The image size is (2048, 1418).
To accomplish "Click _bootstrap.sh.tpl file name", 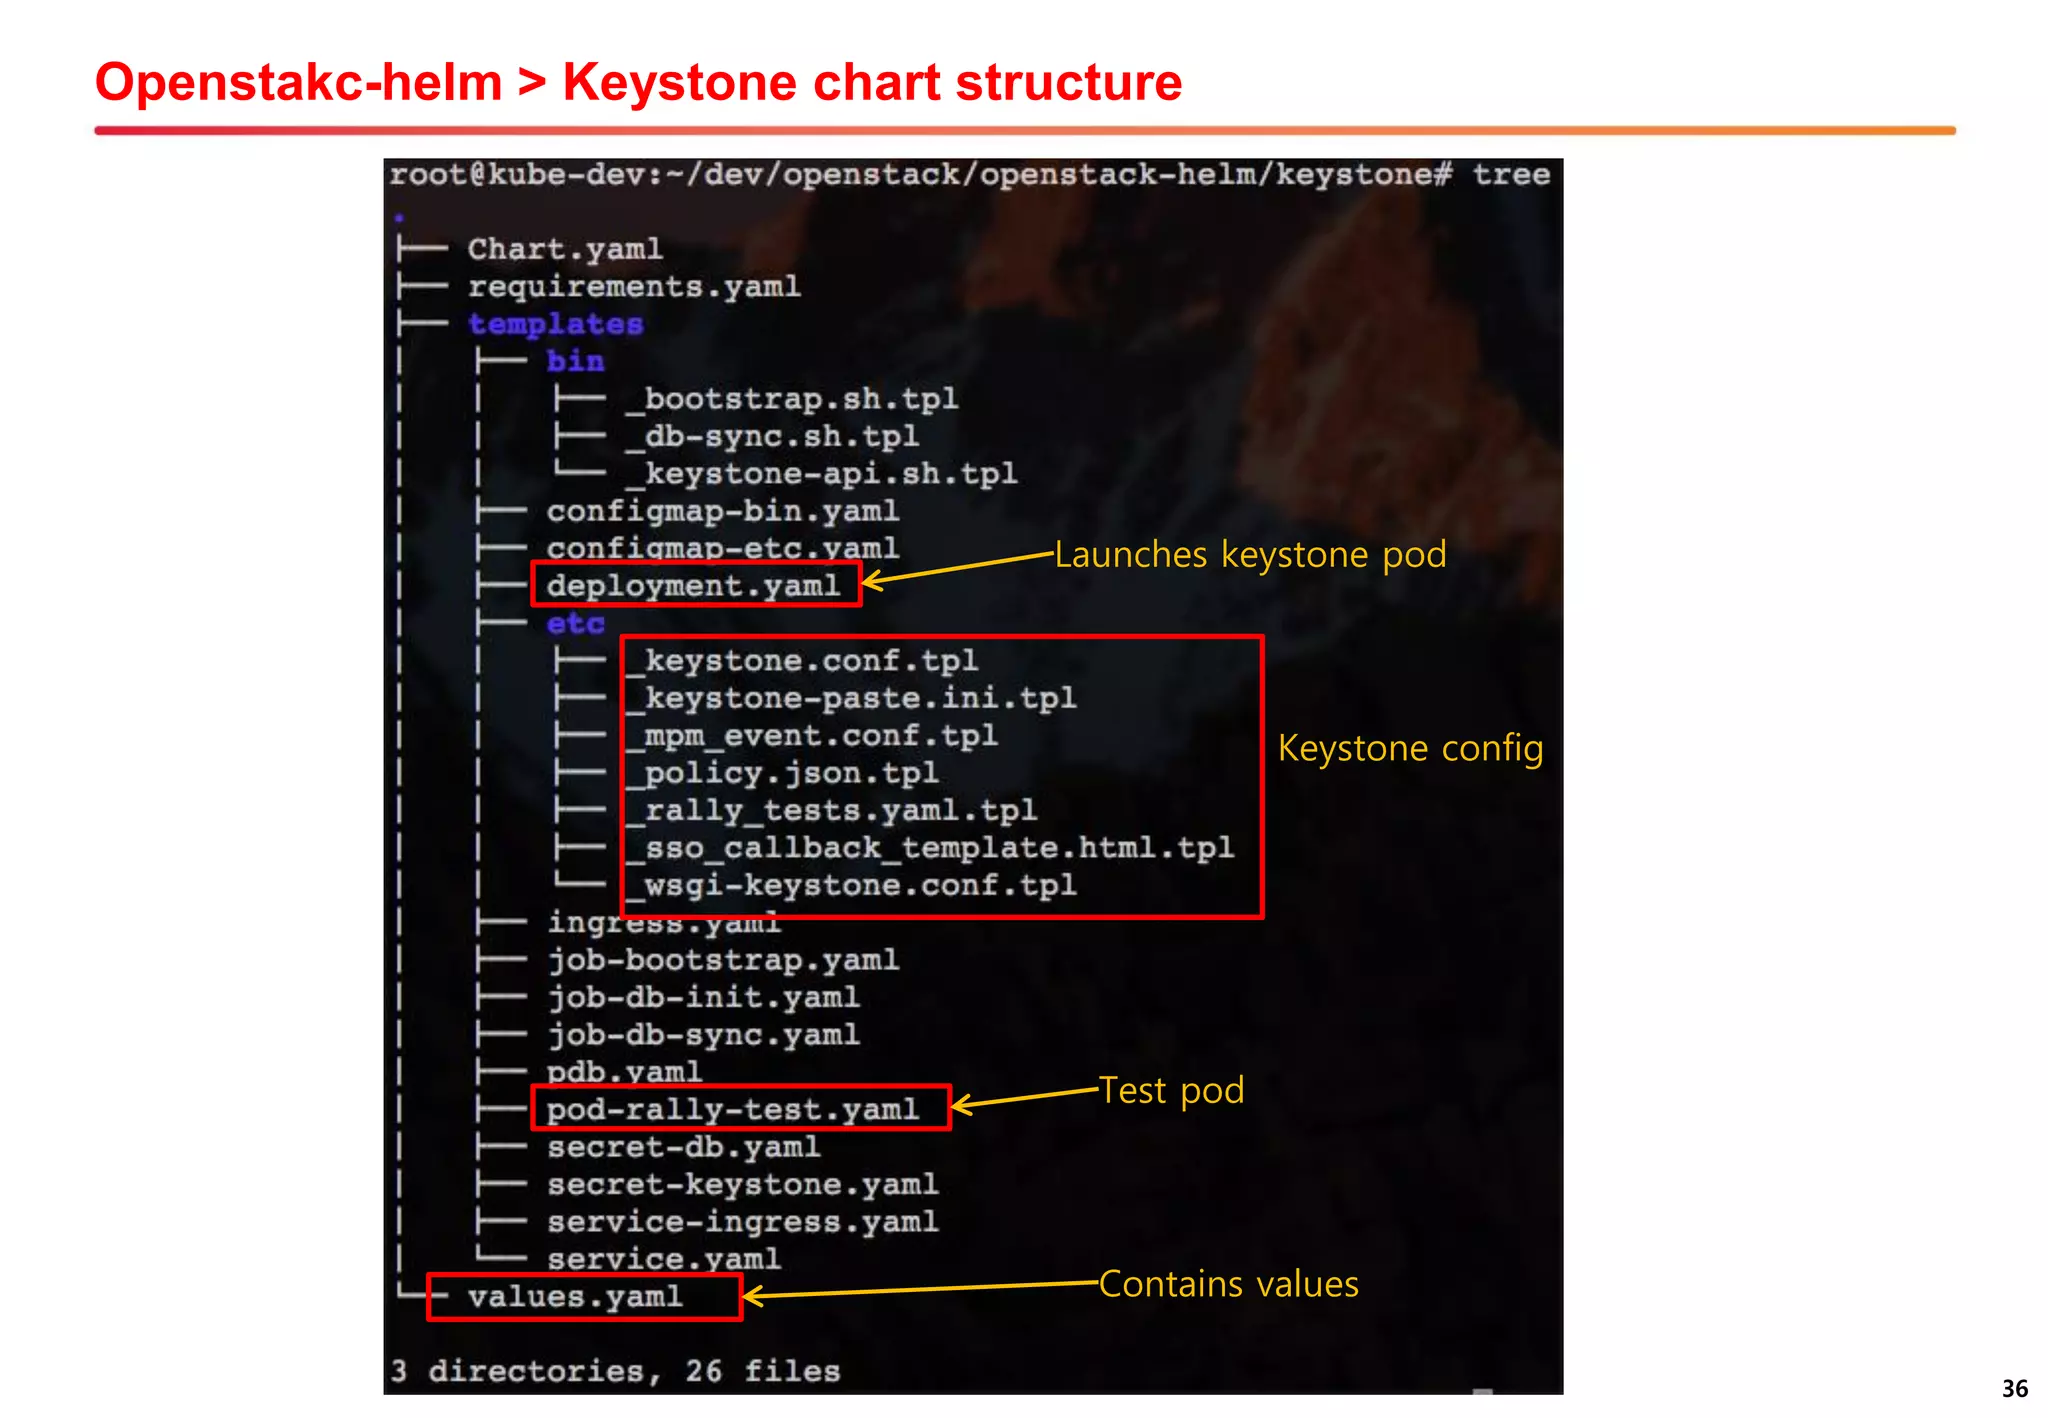I will click(791, 399).
